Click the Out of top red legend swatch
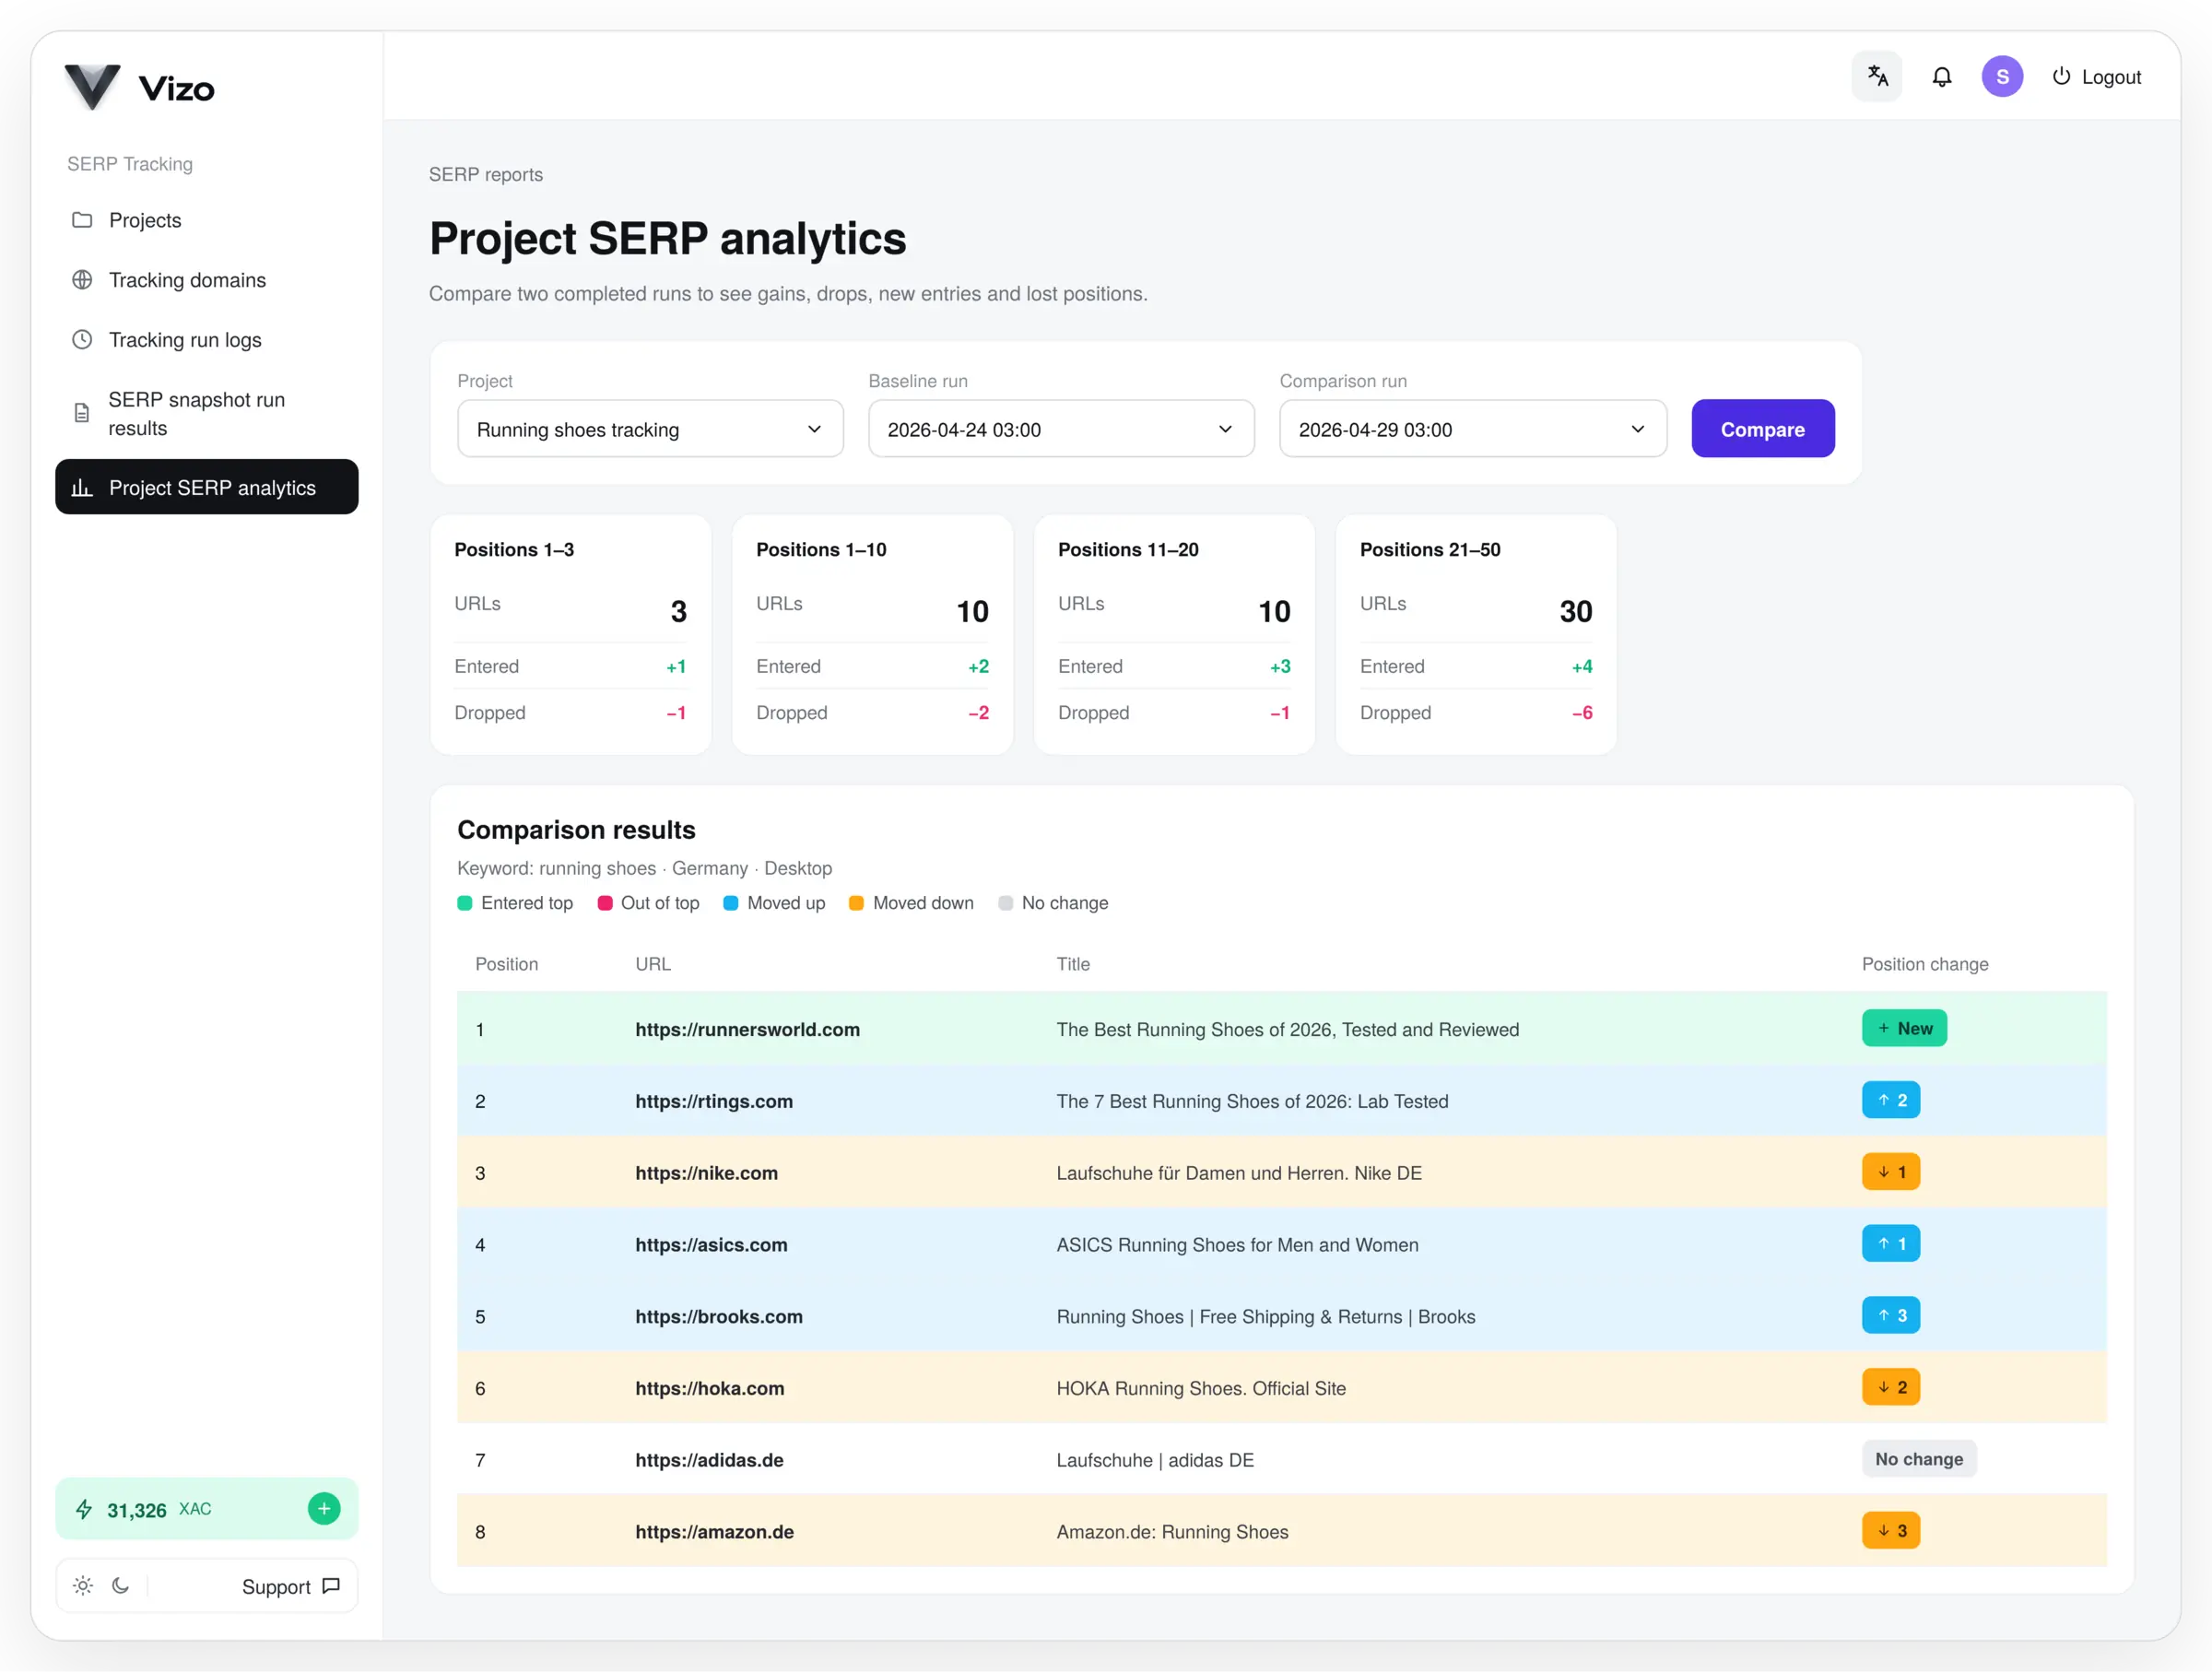Viewport: 2212px width, 1673px height. pos(604,903)
